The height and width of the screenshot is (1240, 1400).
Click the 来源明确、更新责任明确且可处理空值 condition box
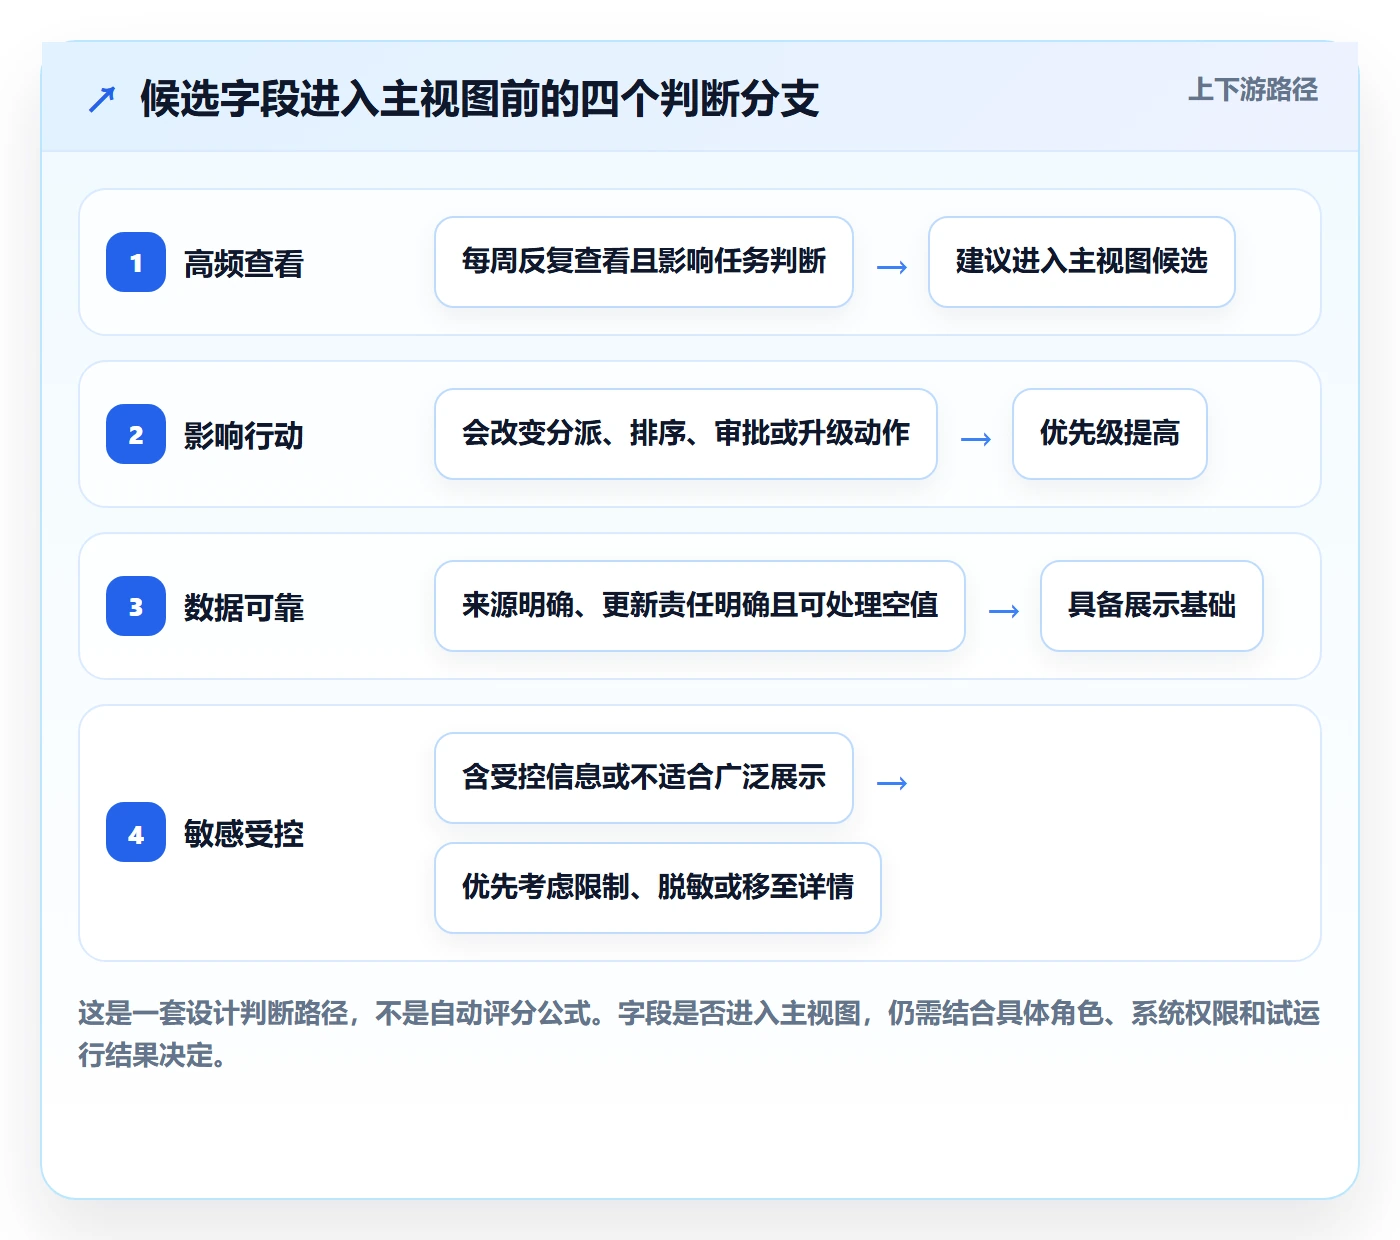coord(700,606)
